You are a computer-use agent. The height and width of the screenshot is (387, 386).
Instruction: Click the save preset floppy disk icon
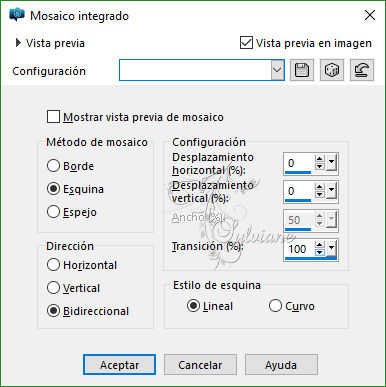tap(302, 70)
